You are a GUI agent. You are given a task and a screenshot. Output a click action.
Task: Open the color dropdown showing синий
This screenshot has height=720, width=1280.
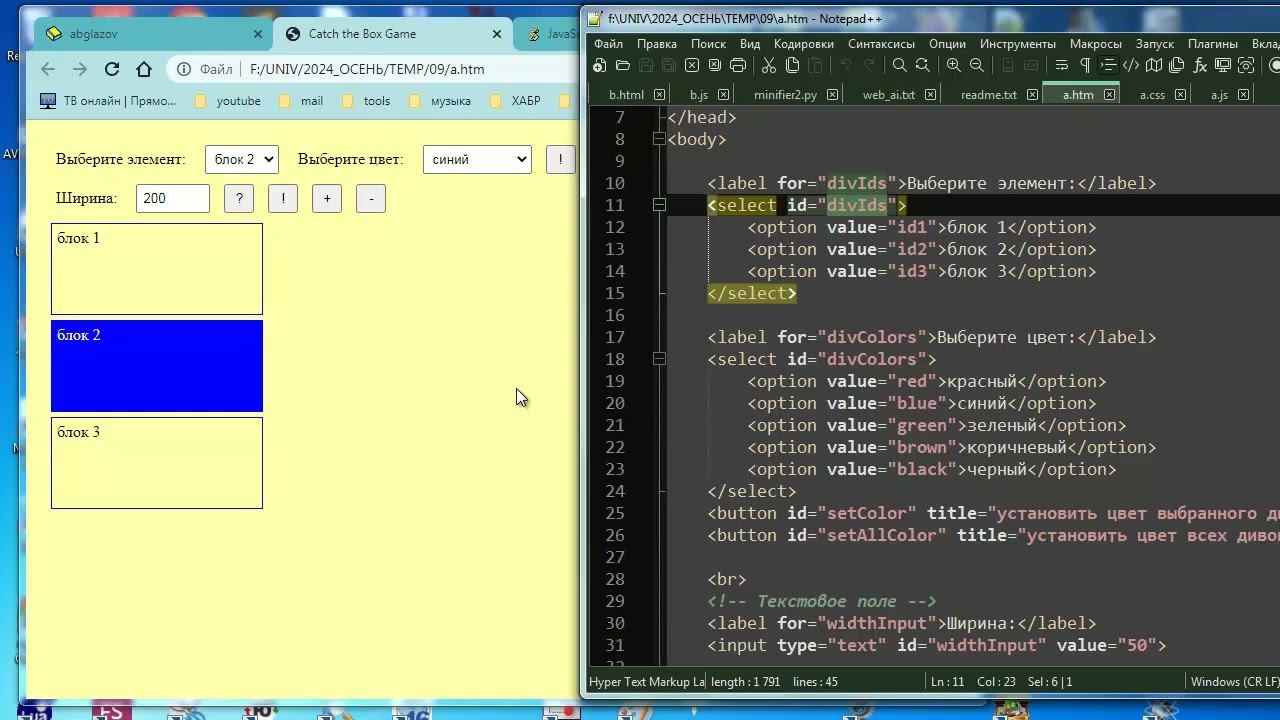tap(477, 159)
